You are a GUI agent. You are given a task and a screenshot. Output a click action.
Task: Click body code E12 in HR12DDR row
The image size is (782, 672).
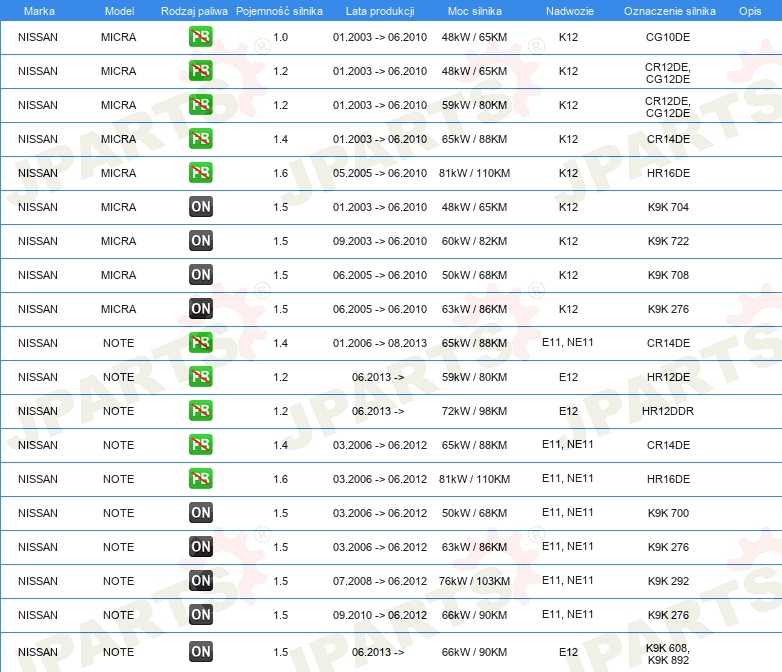click(568, 411)
